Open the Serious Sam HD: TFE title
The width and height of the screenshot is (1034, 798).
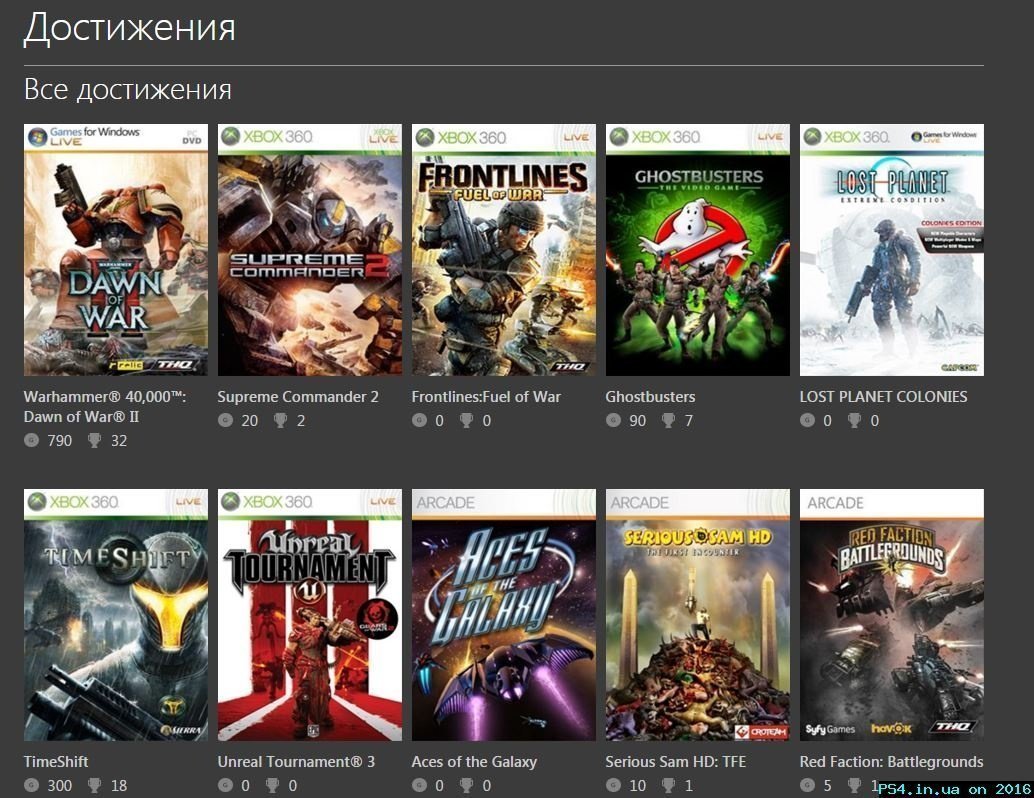tap(675, 762)
